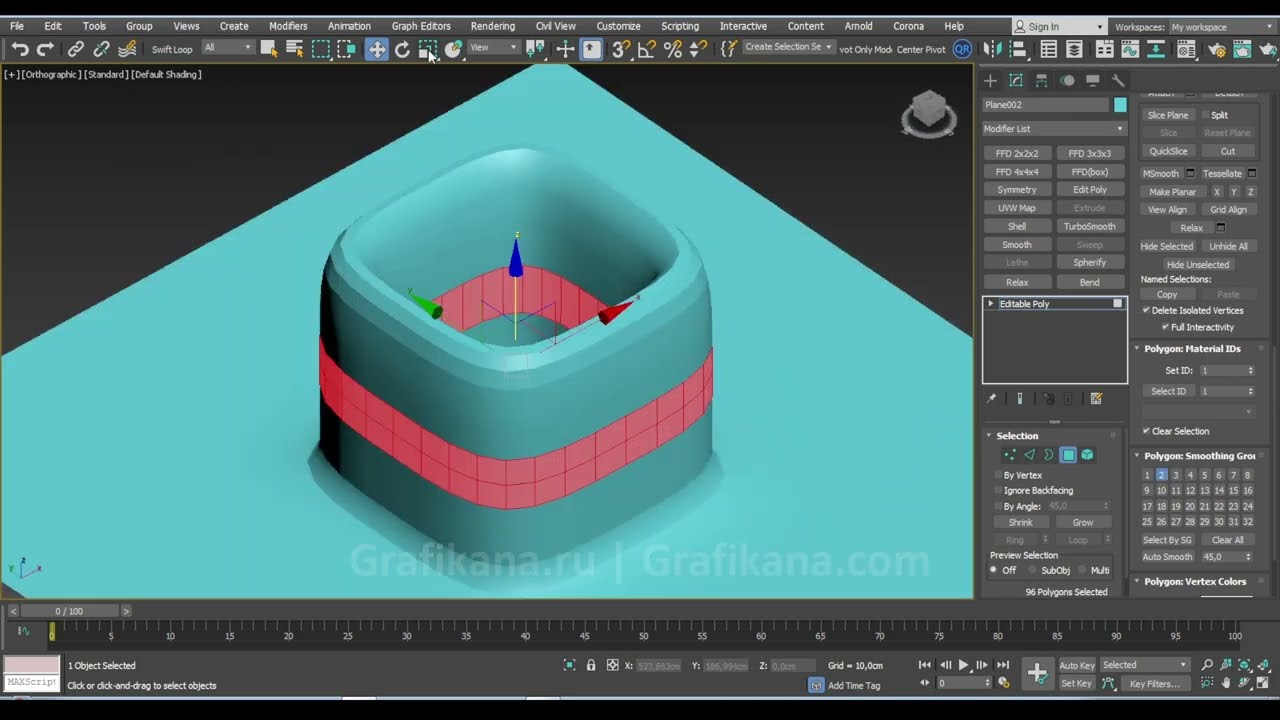
Task: Open the Customize menu
Action: (618, 26)
